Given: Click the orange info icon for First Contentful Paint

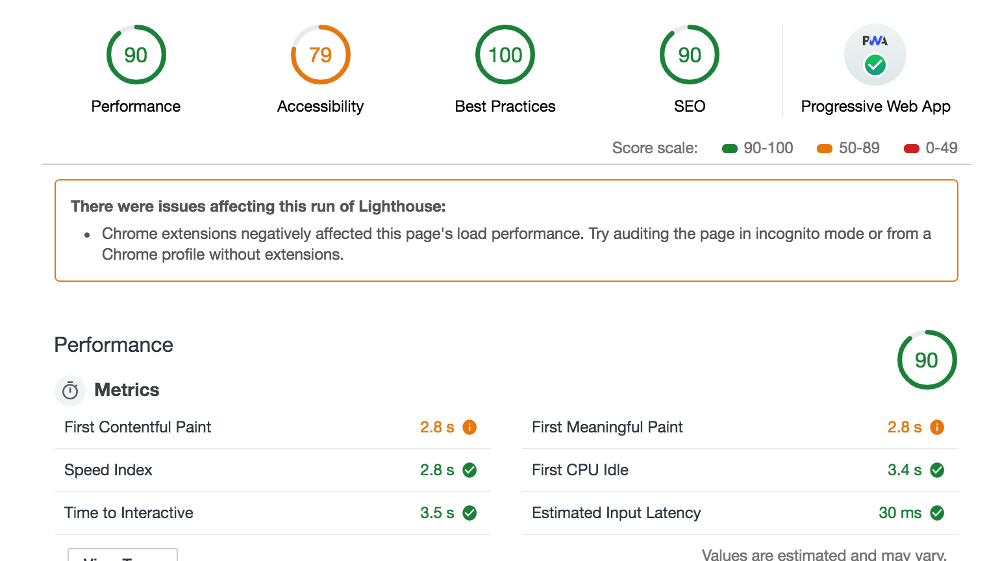Looking at the screenshot, I should tap(469, 427).
